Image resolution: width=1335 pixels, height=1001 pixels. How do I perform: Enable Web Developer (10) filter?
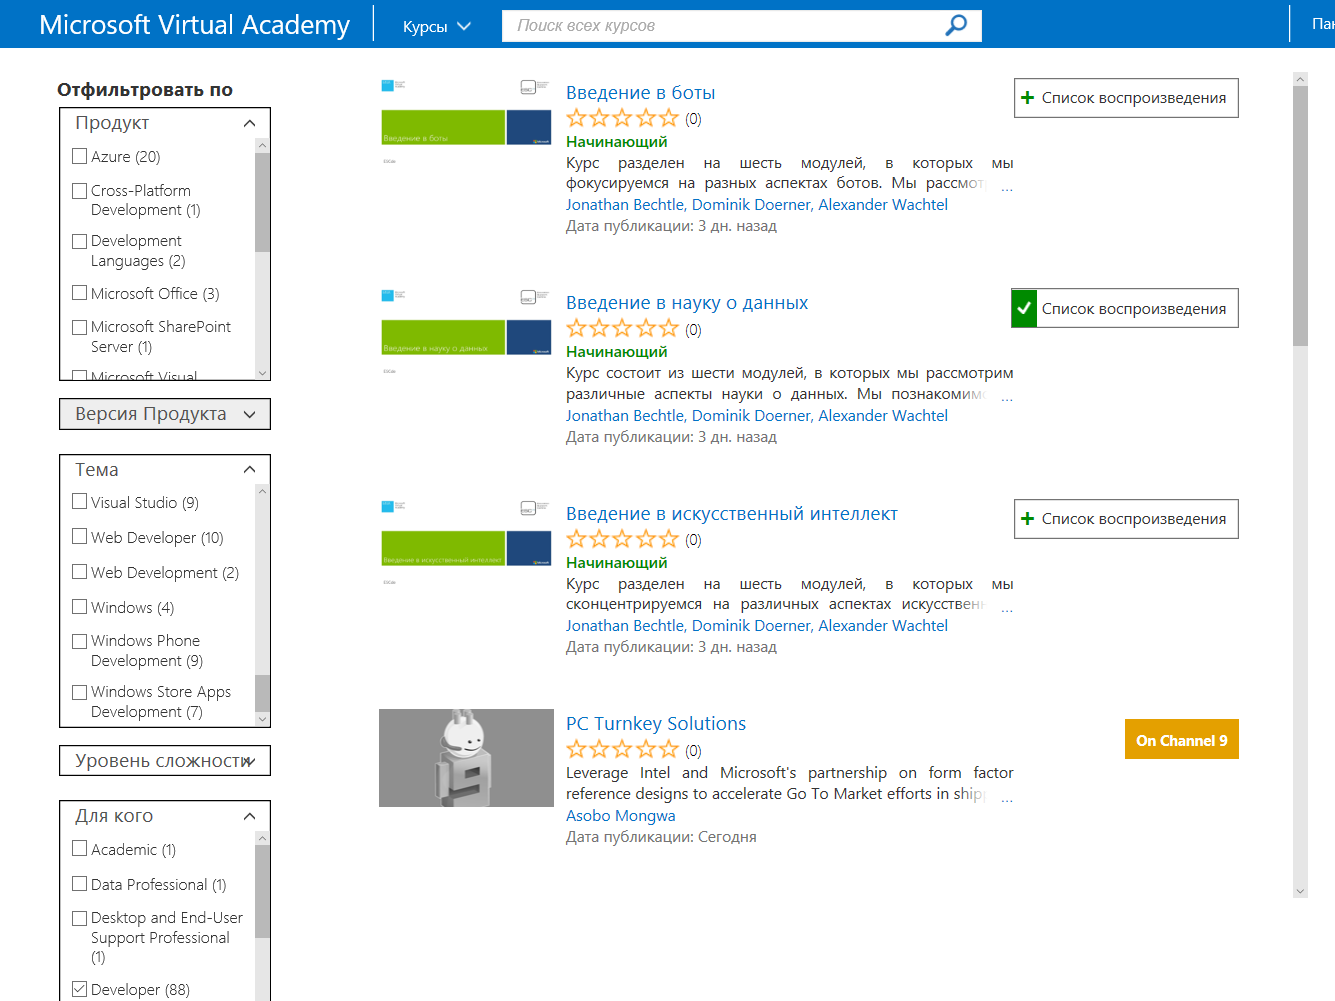tap(80, 537)
